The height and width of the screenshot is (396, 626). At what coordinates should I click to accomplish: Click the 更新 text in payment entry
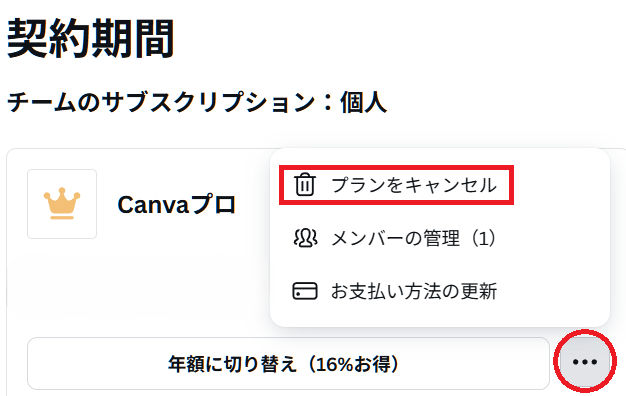click(479, 291)
